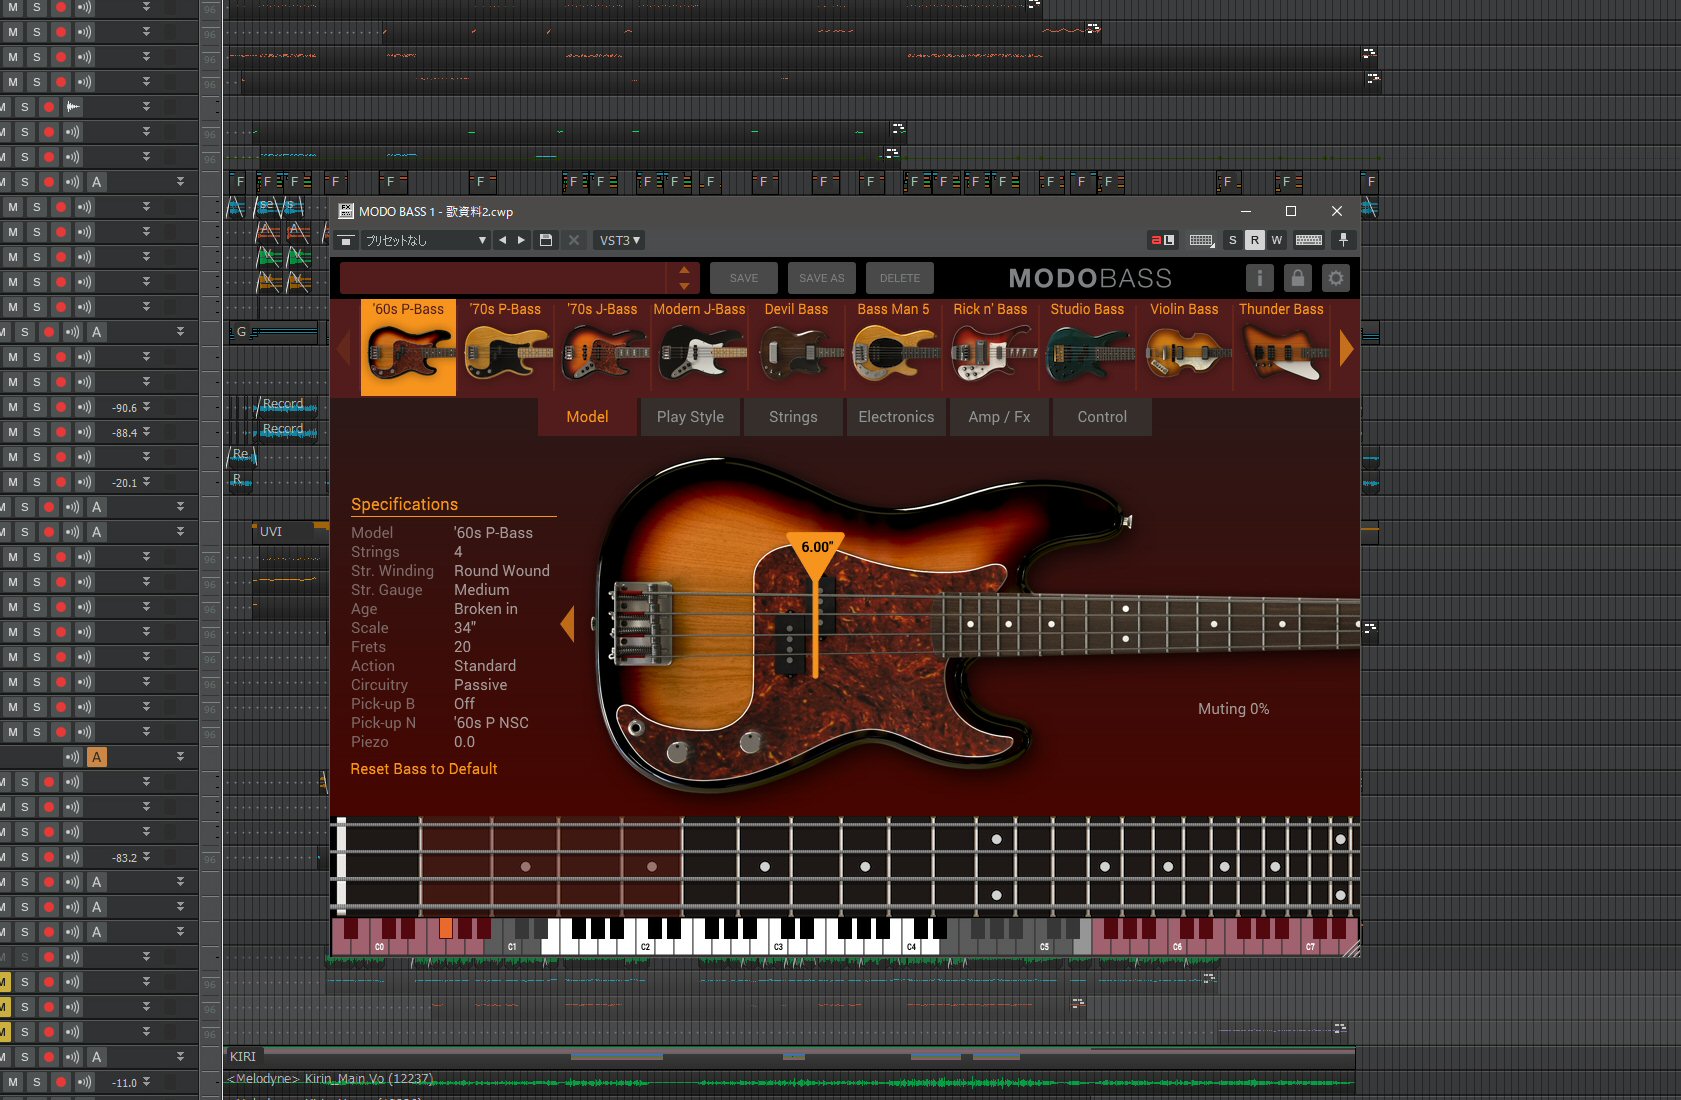Open the VST3 dropdown menu
Image resolution: width=1681 pixels, height=1100 pixels.
click(x=620, y=240)
